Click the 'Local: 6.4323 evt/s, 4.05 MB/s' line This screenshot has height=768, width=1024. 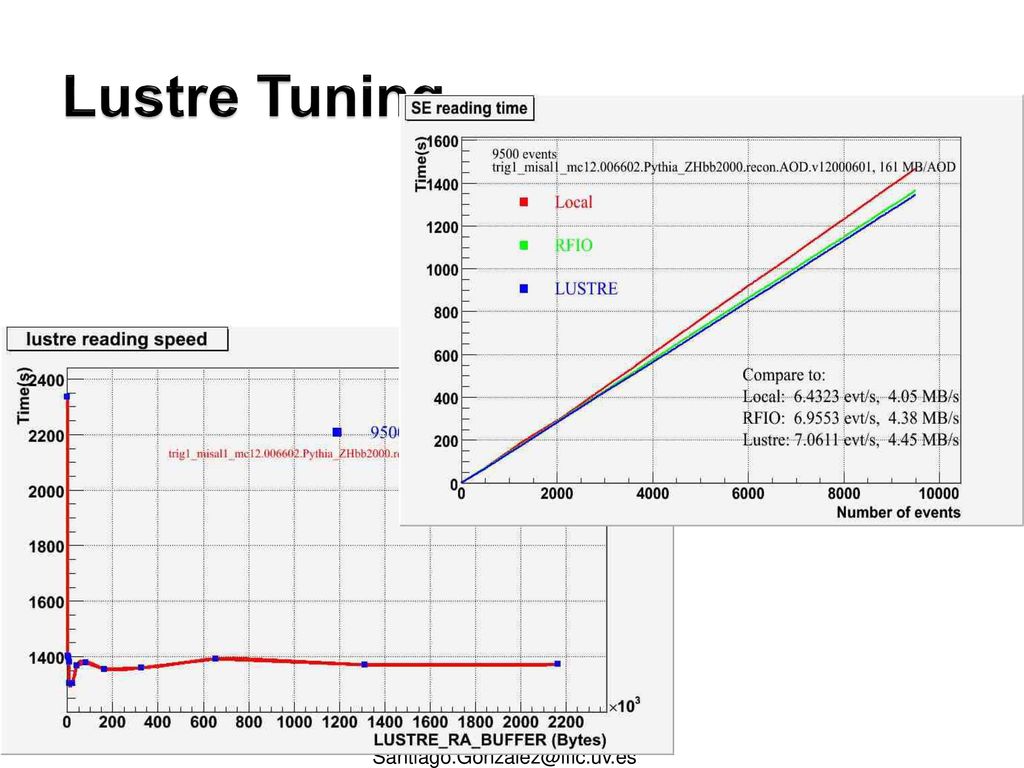[x=851, y=396]
